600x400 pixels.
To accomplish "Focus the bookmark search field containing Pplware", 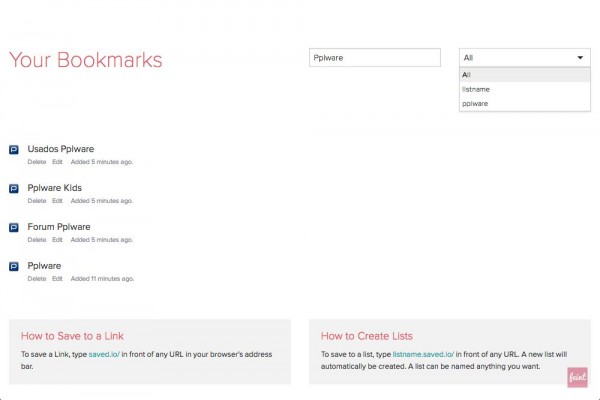I will (375, 58).
